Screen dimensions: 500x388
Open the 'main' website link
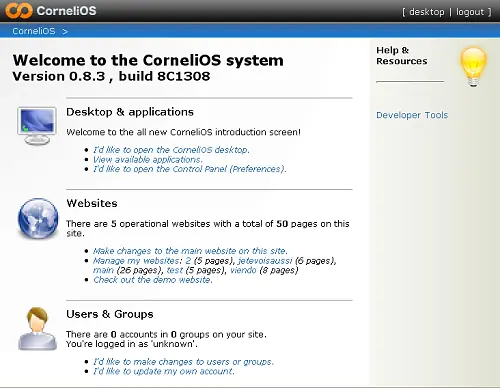[x=103, y=270]
